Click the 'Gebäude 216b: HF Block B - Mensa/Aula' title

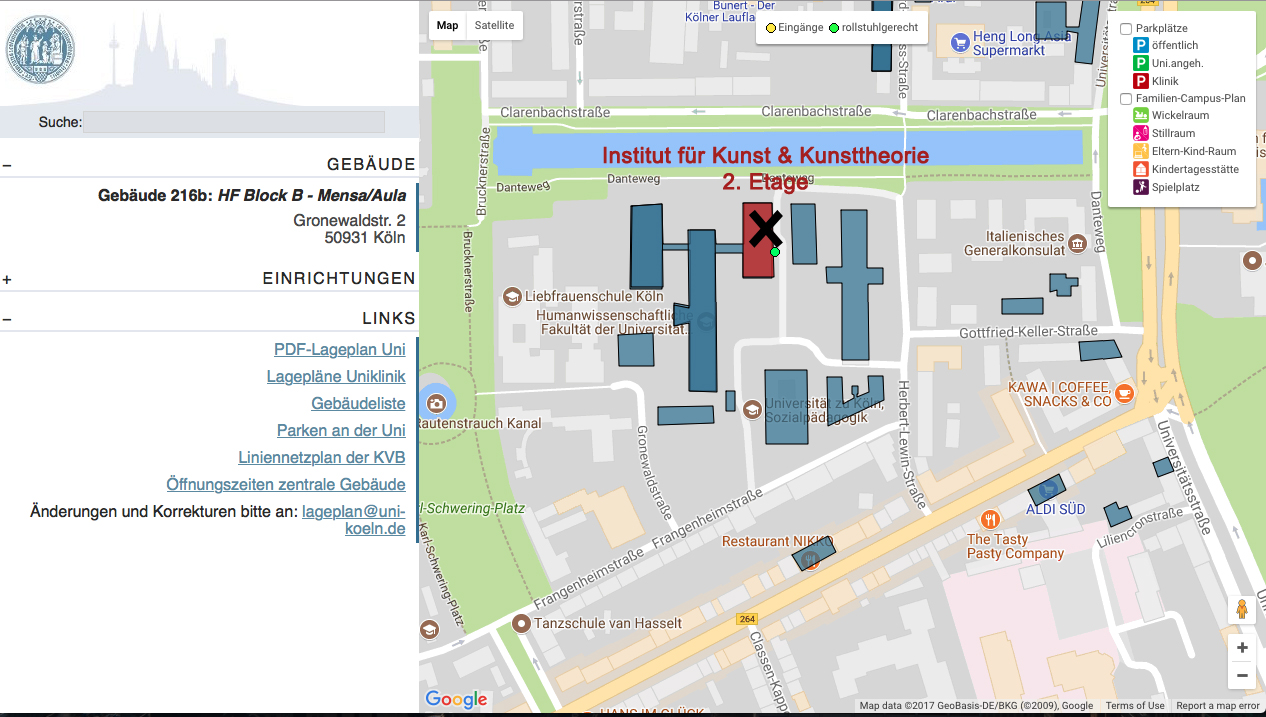coord(252,196)
